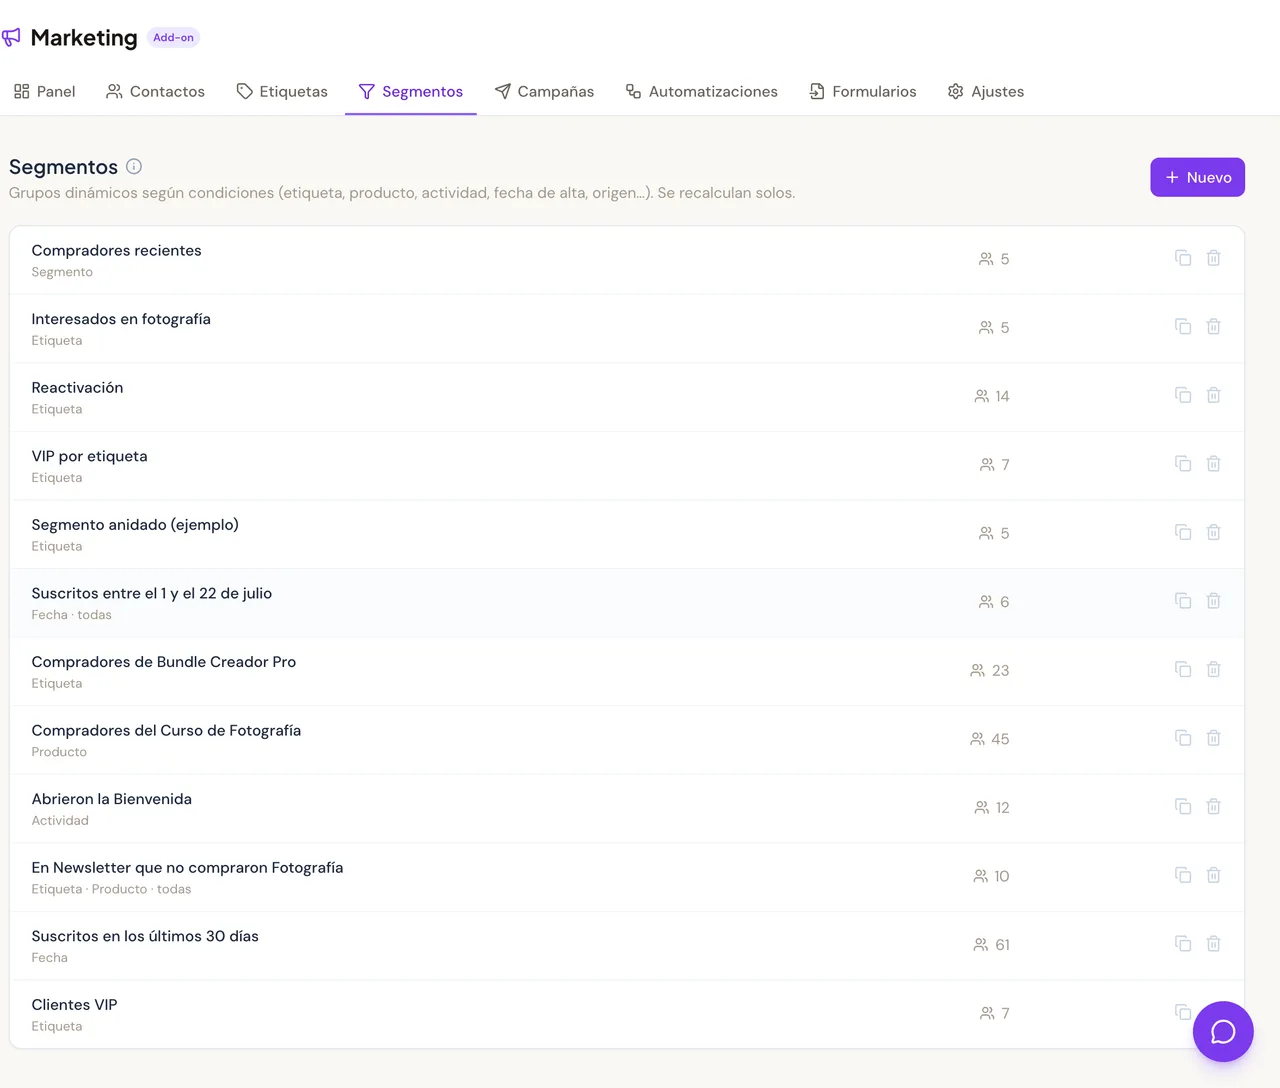Duplicate the Interesados en fotografía segment
The height and width of the screenshot is (1088, 1280).
(1183, 327)
